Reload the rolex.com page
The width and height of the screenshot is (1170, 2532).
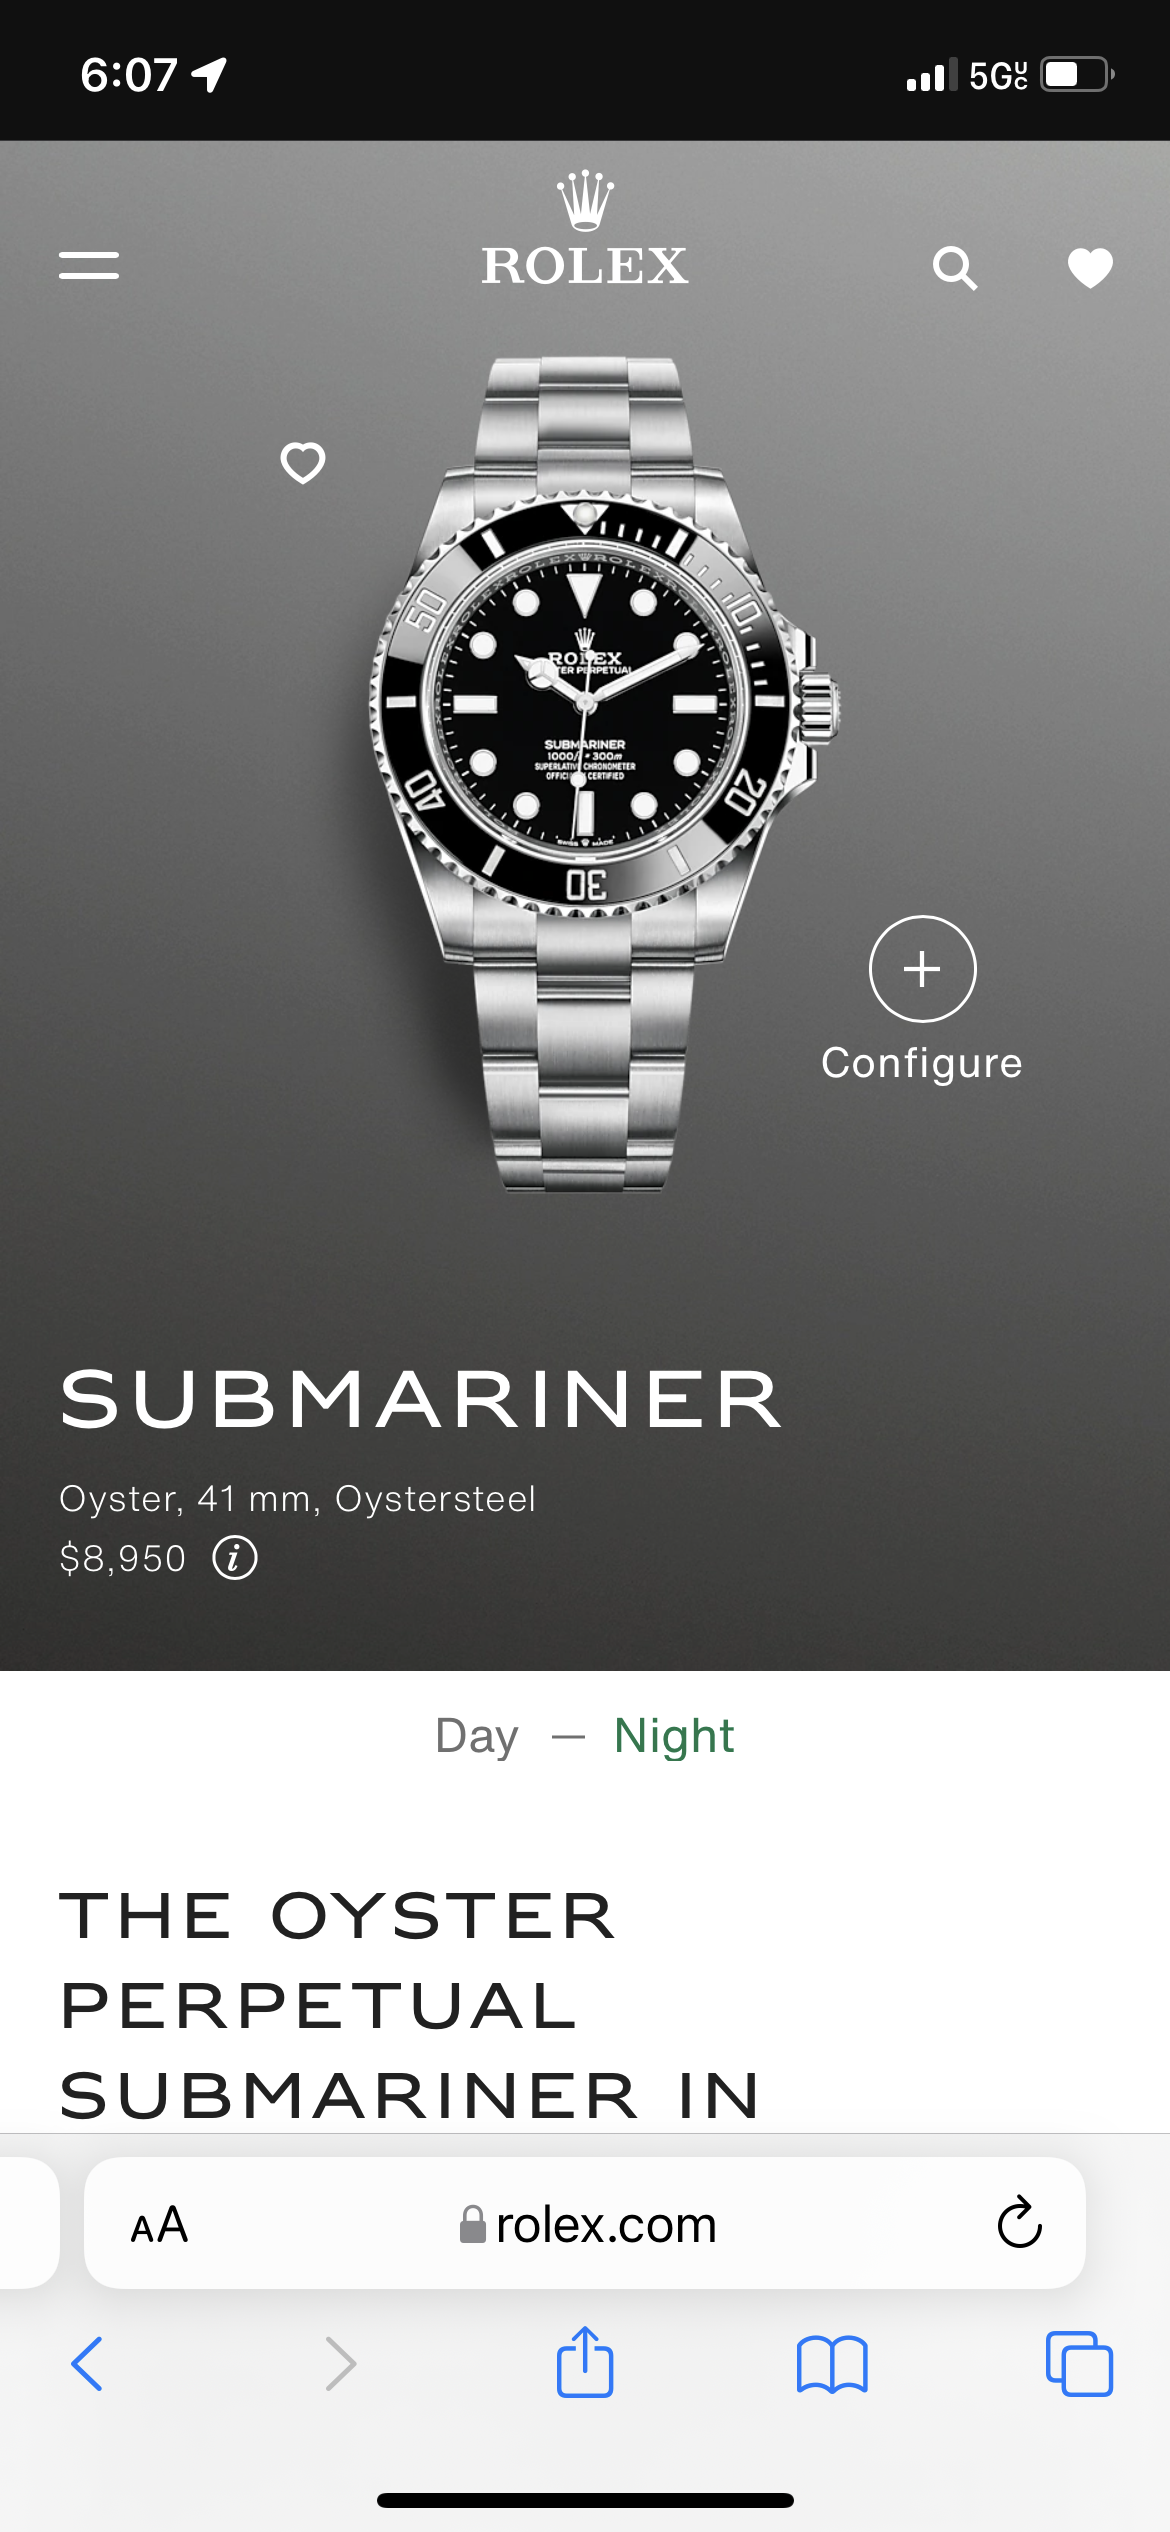pos(1019,2223)
